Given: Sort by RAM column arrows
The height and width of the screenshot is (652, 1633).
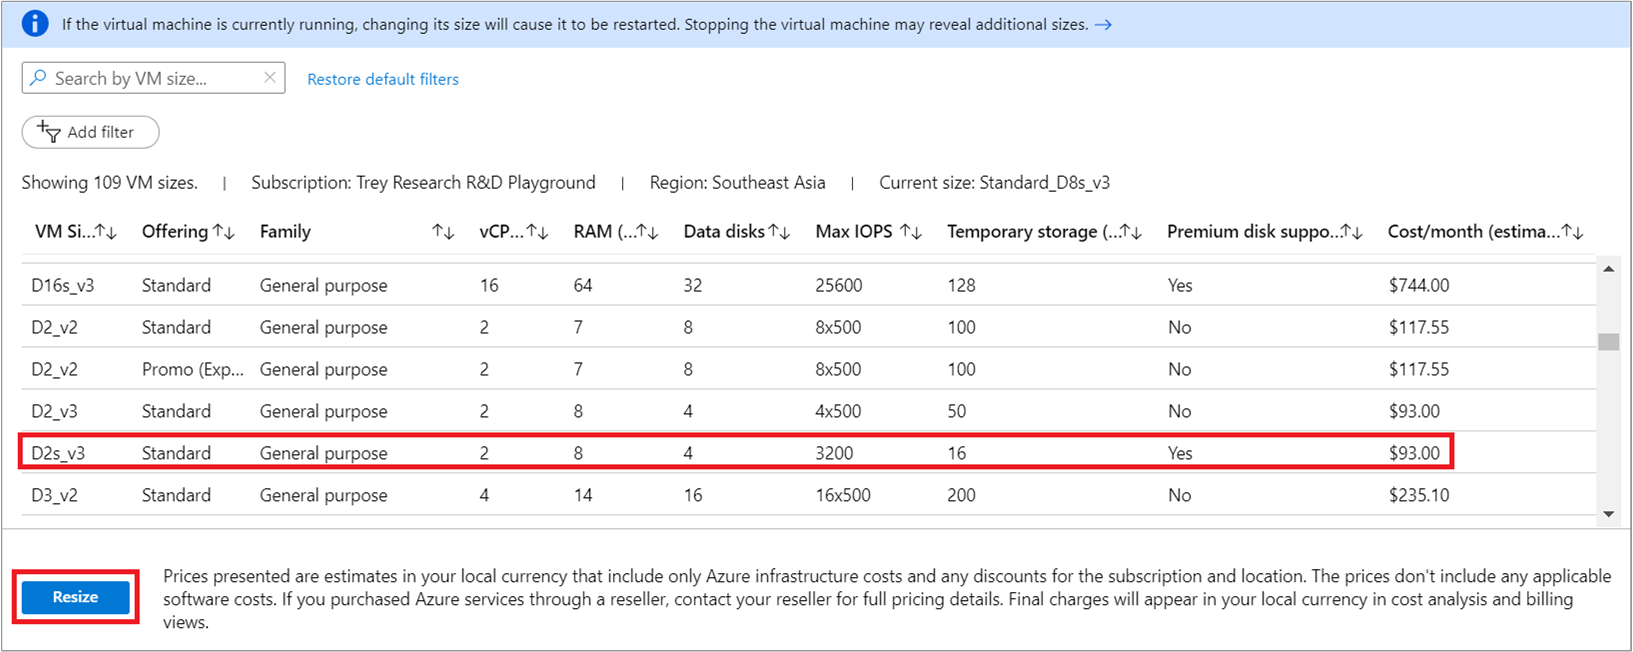Looking at the screenshot, I should (x=648, y=232).
